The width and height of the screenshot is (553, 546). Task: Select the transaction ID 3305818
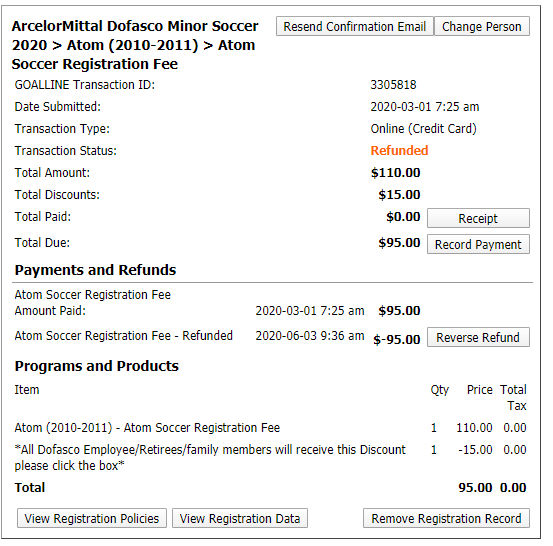(x=393, y=85)
